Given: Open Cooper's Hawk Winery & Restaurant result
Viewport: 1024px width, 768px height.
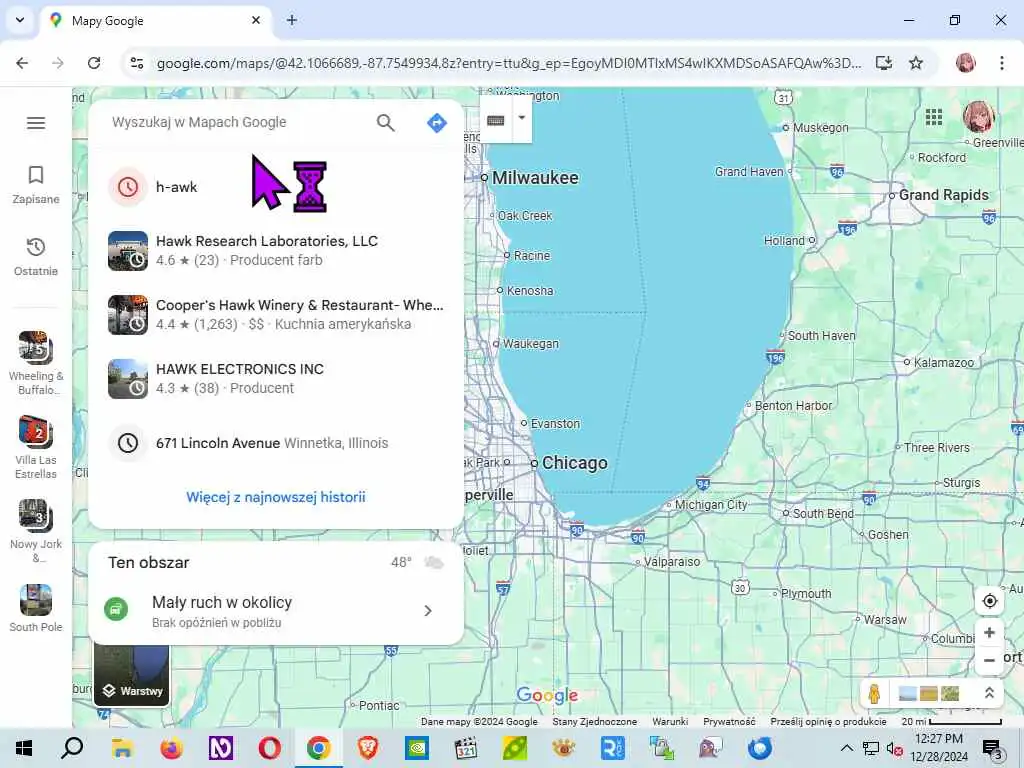Looking at the screenshot, I should click(276, 315).
